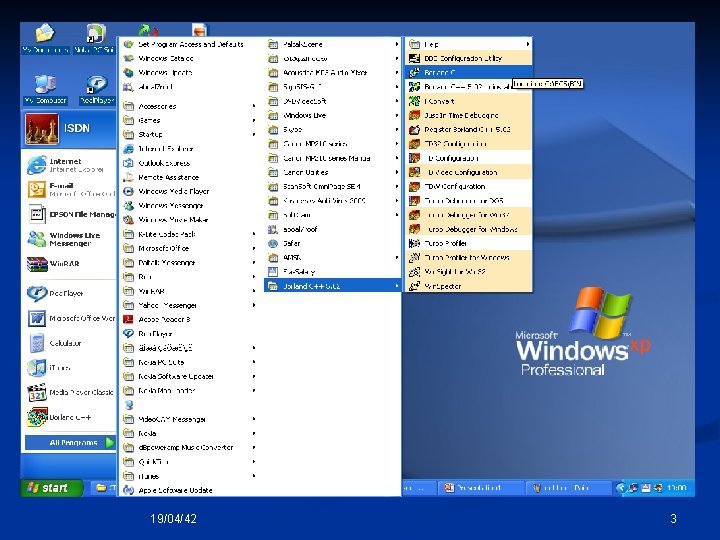Expand the iTunes program folder
The height and width of the screenshot is (540, 720).
point(189,476)
